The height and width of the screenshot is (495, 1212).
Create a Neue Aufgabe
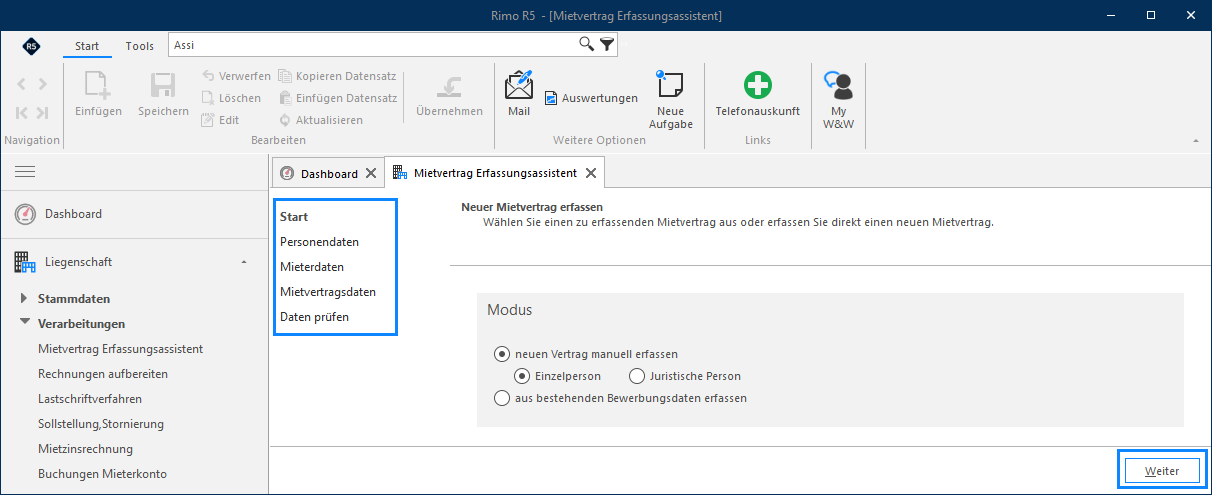point(670,100)
